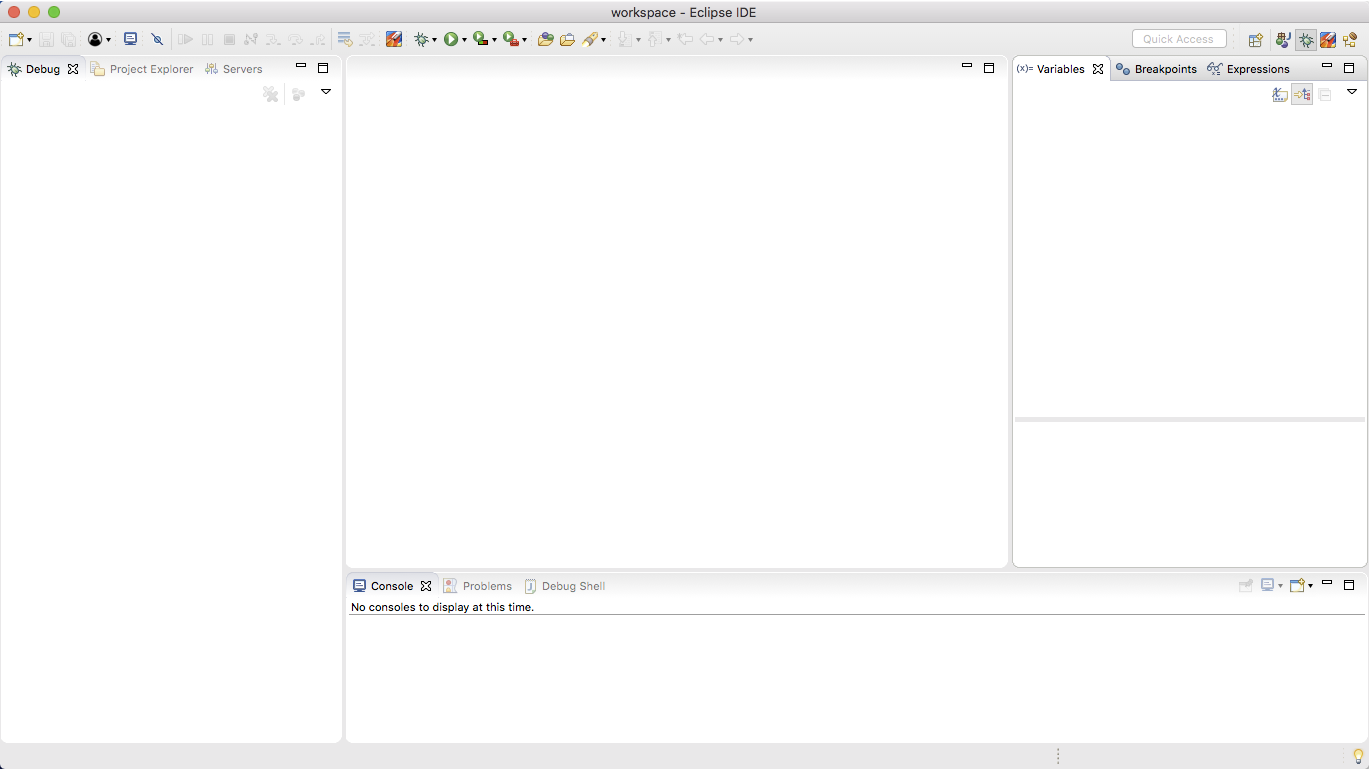Click the Back navigation arrow
The height and width of the screenshot is (769, 1370).
[x=707, y=39]
